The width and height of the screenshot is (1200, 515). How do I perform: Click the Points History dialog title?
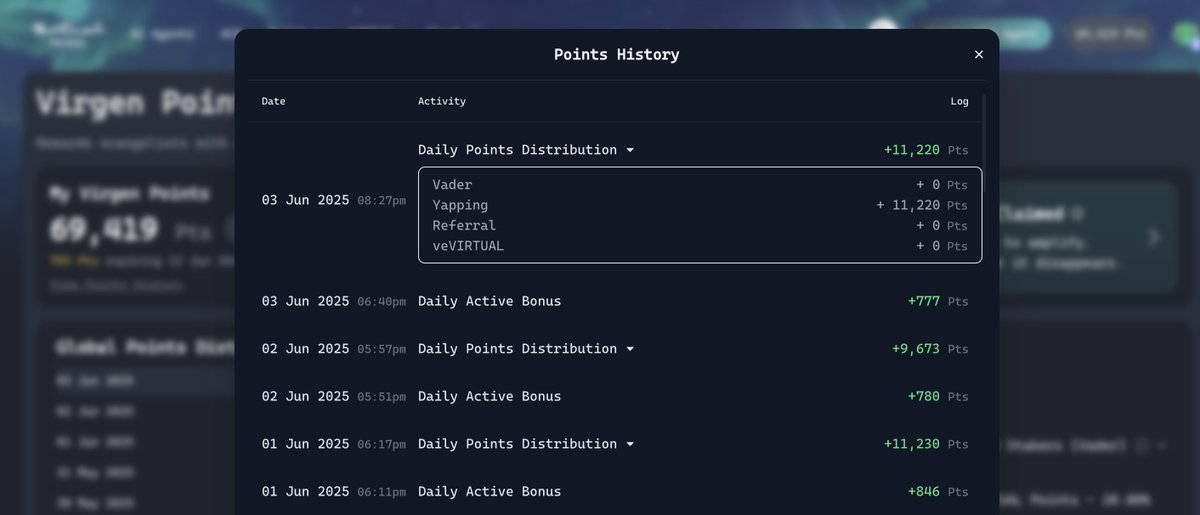[x=617, y=55]
